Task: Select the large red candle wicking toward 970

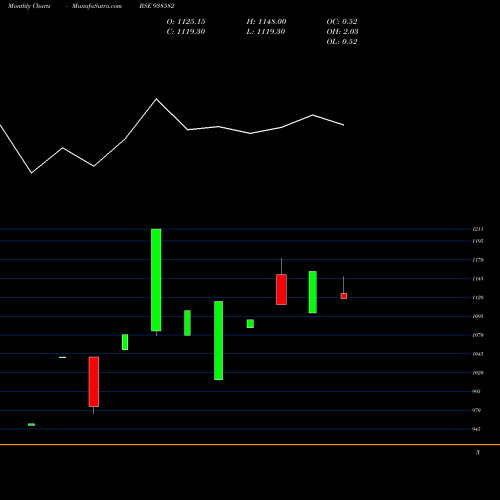Action: click(x=94, y=382)
